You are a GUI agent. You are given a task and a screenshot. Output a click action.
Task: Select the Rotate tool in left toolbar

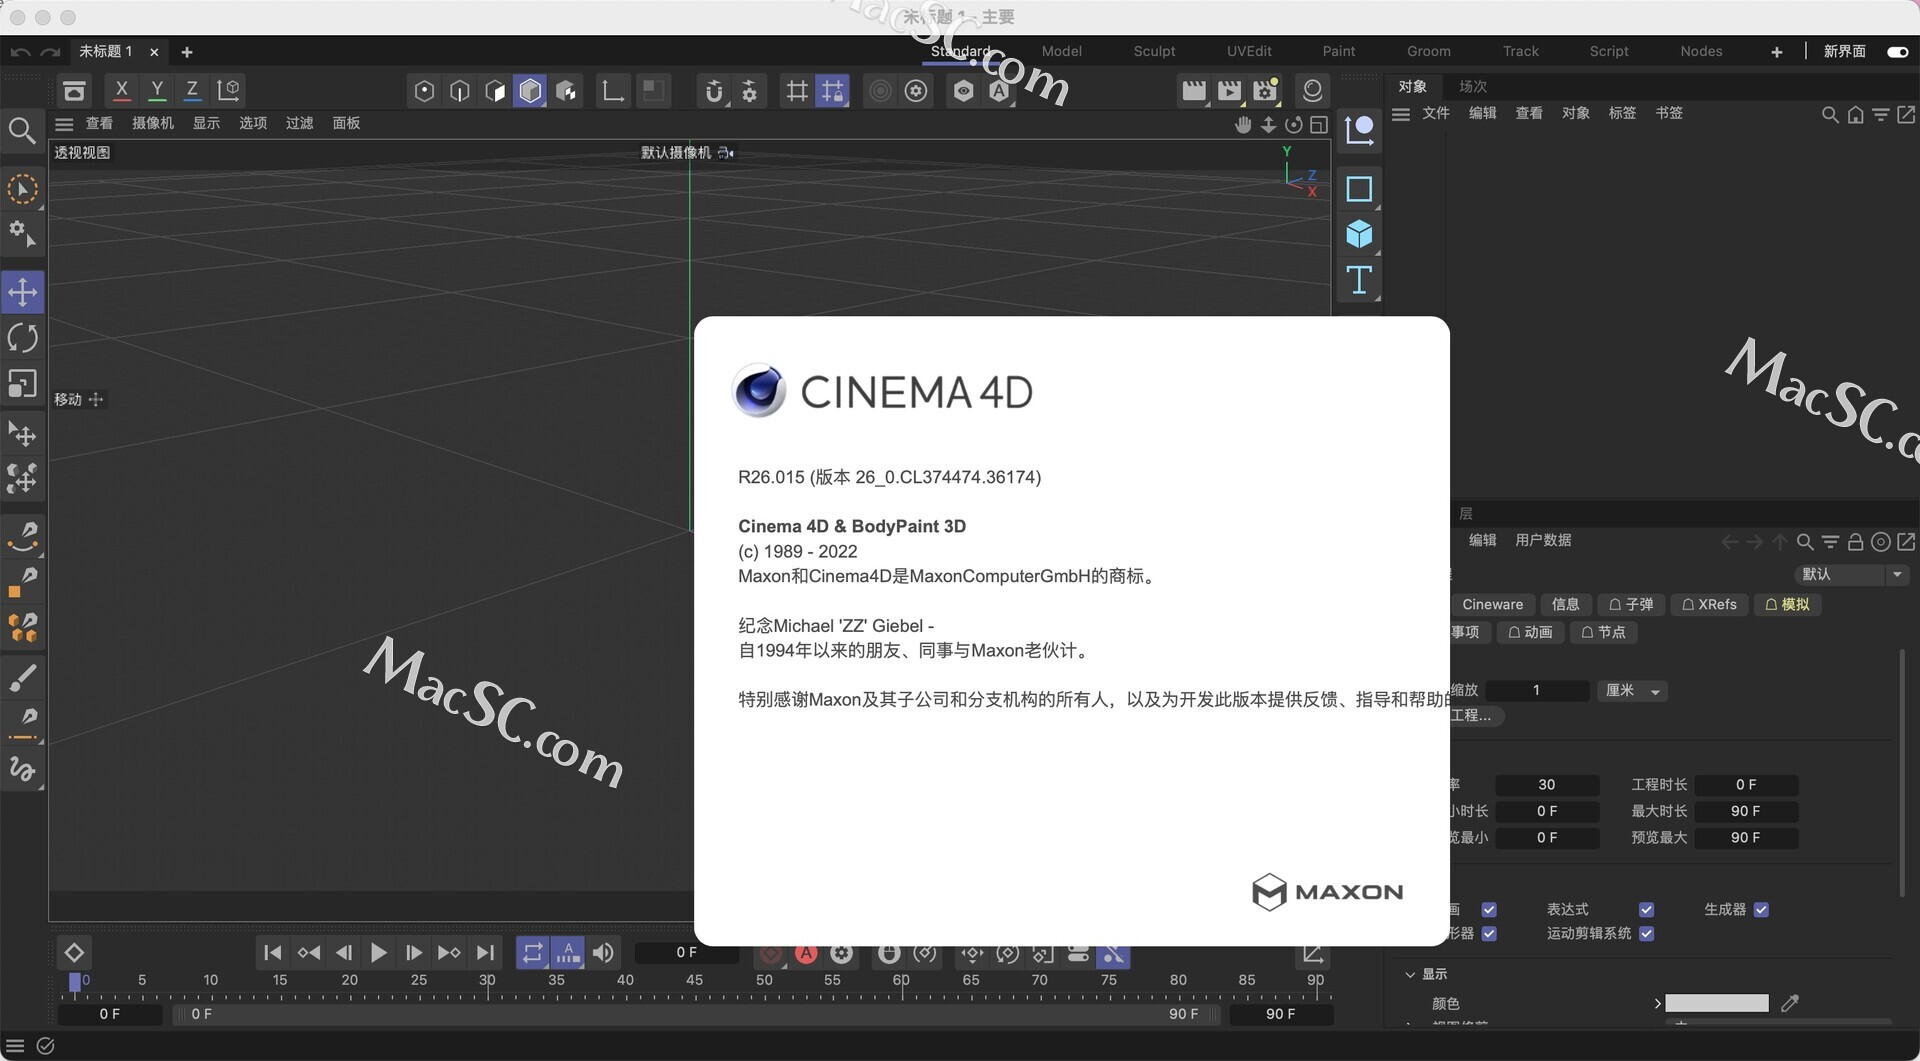pos(22,338)
